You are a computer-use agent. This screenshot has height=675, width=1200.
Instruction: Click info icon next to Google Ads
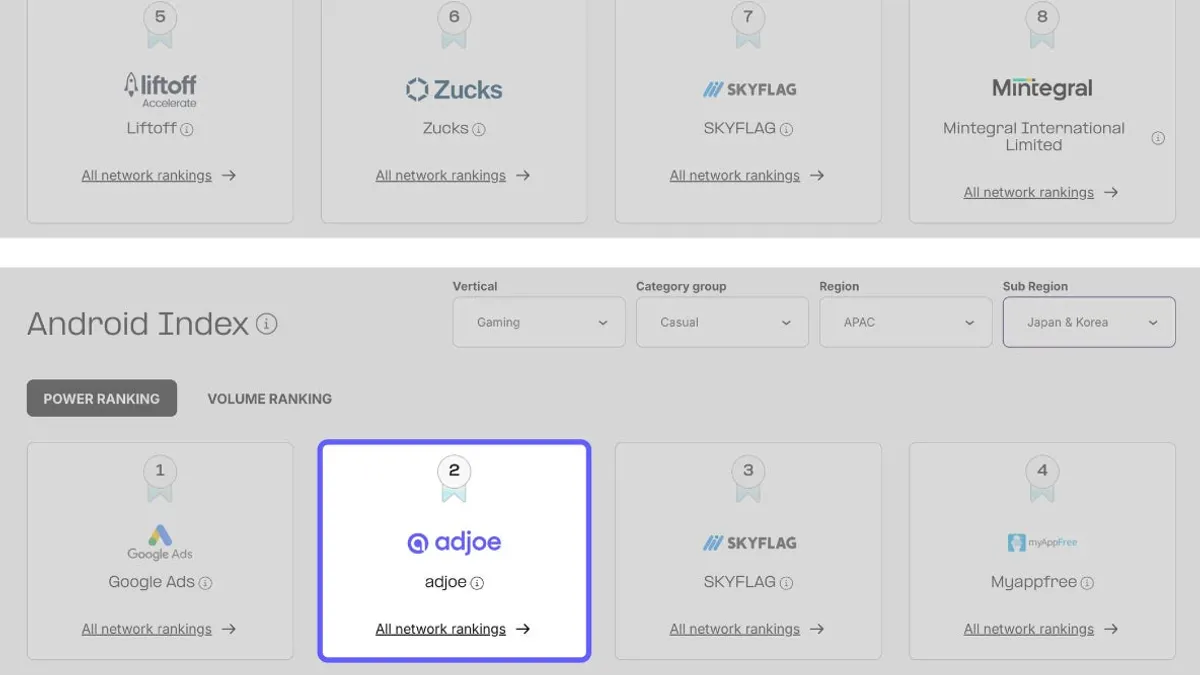click(205, 583)
